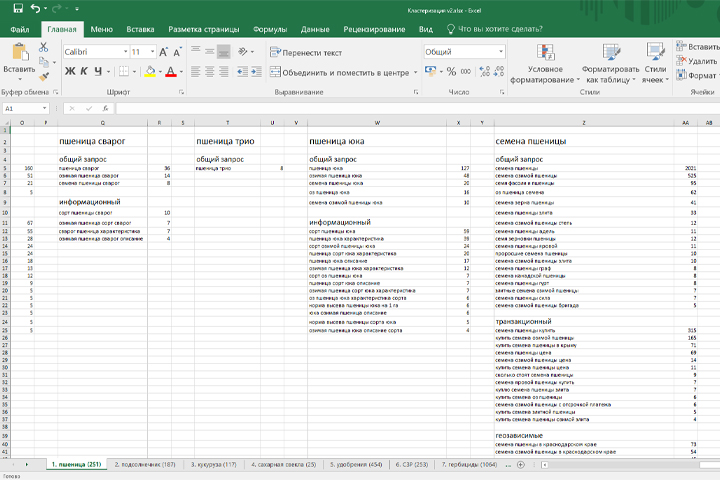Click the Cut scissors icon
720x480 pixels.
[x=44, y=47]
